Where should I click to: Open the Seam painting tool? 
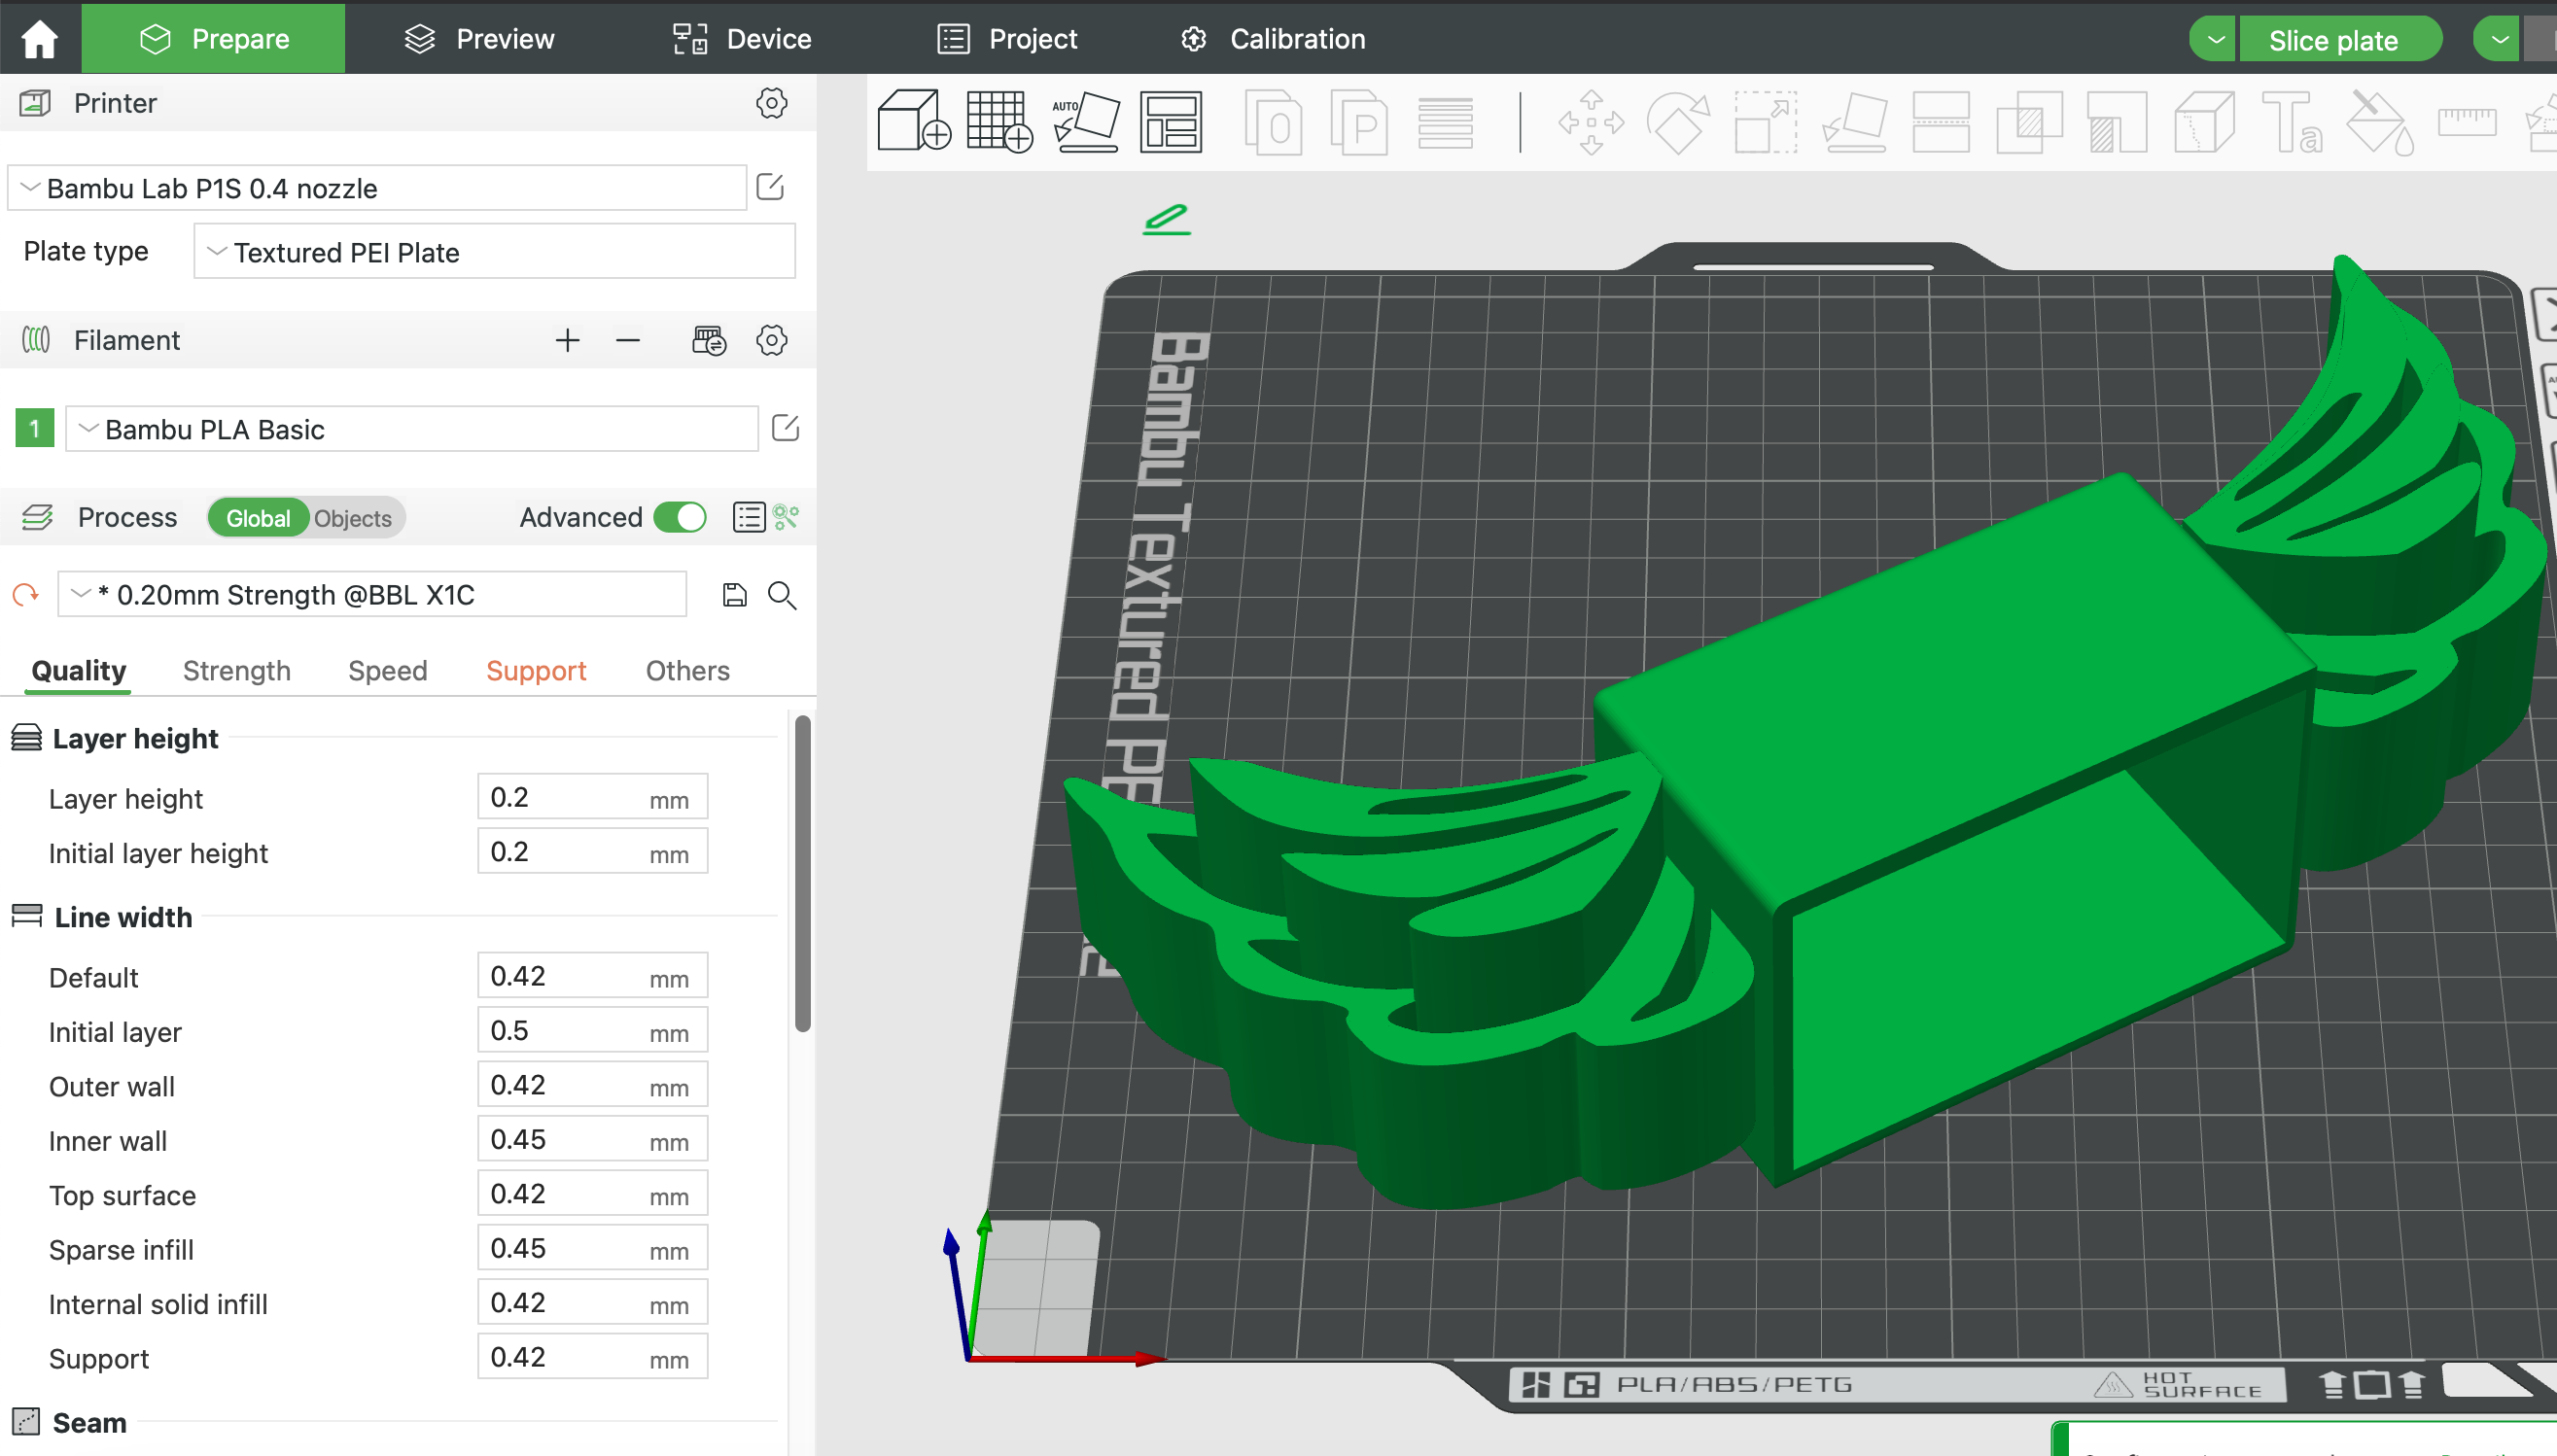point(2204,122)
